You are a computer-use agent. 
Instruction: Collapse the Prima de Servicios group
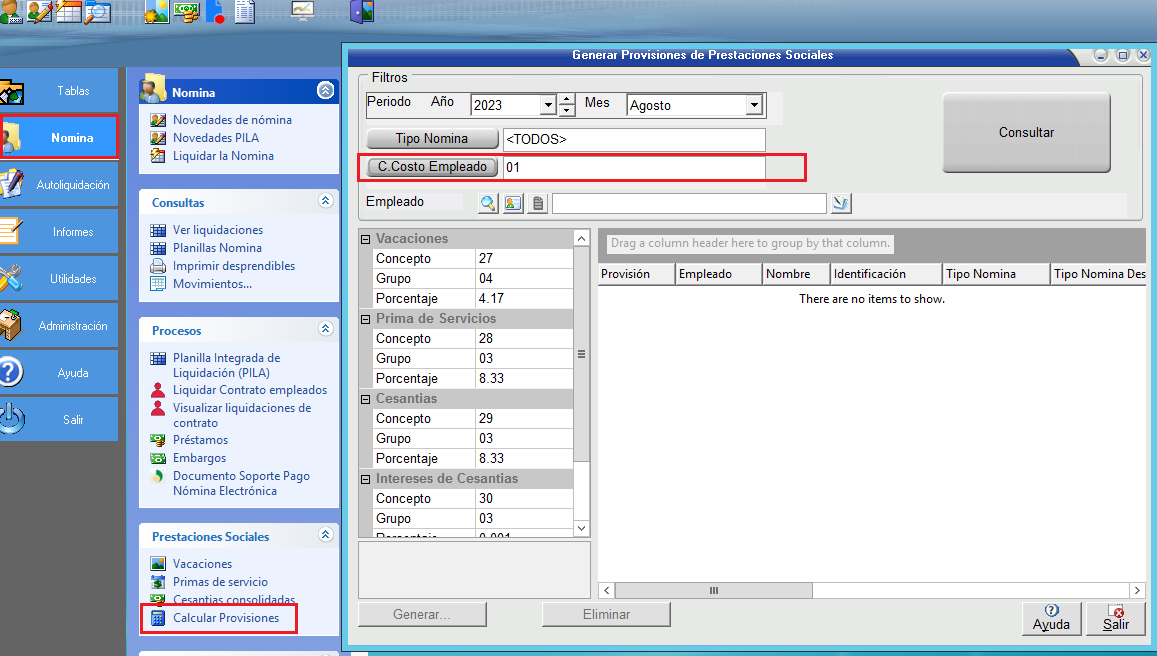(366, 319)
